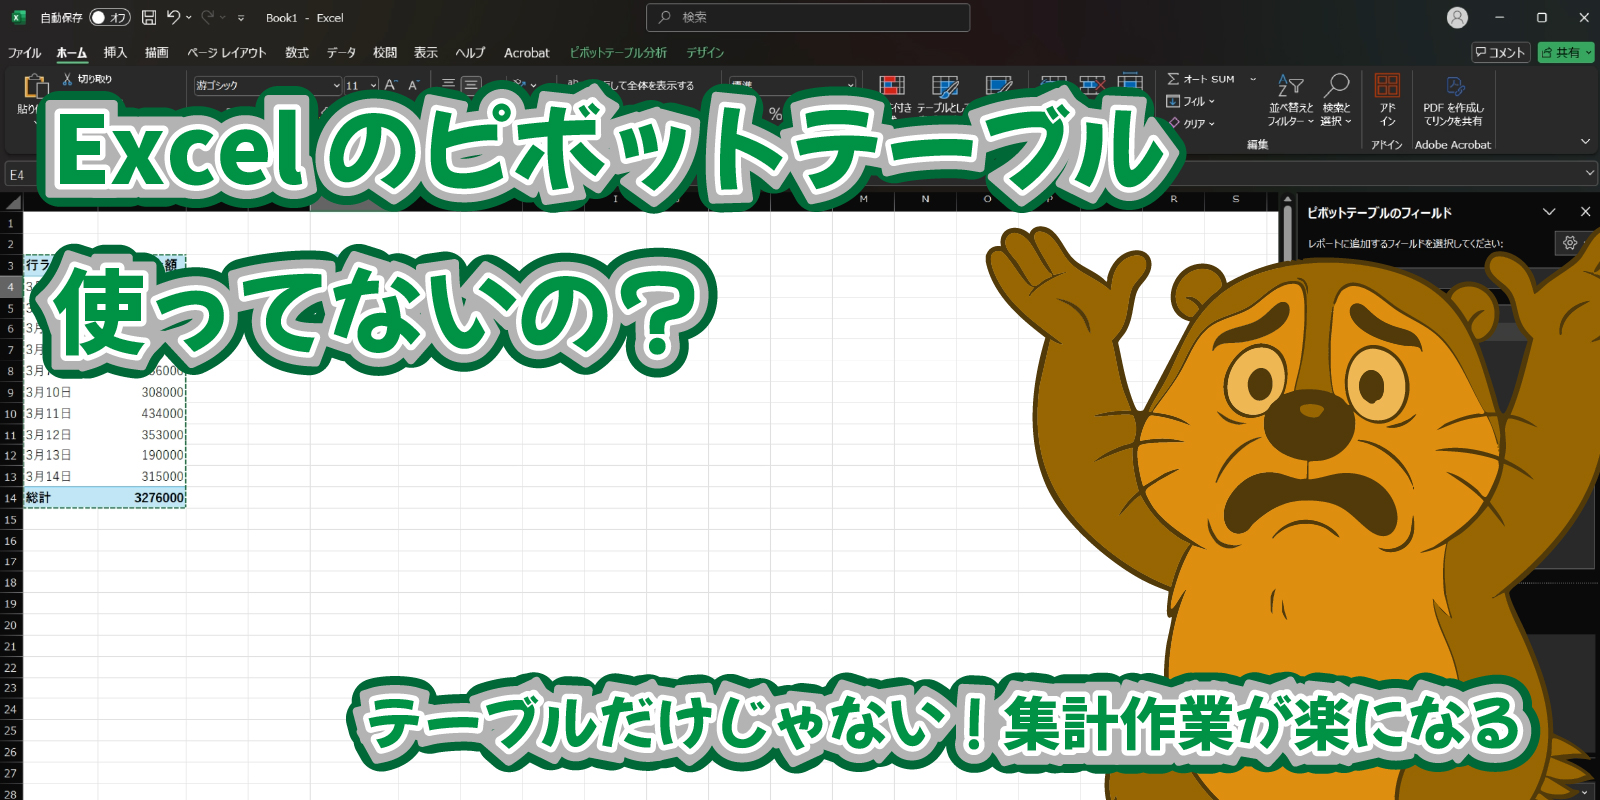
Task: Click the Undo arrow icon
Action: click(173, 17)
